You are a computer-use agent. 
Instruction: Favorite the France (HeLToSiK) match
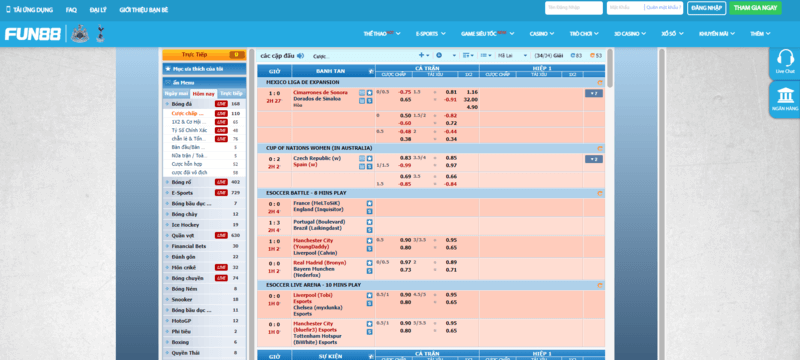point(369,203)
